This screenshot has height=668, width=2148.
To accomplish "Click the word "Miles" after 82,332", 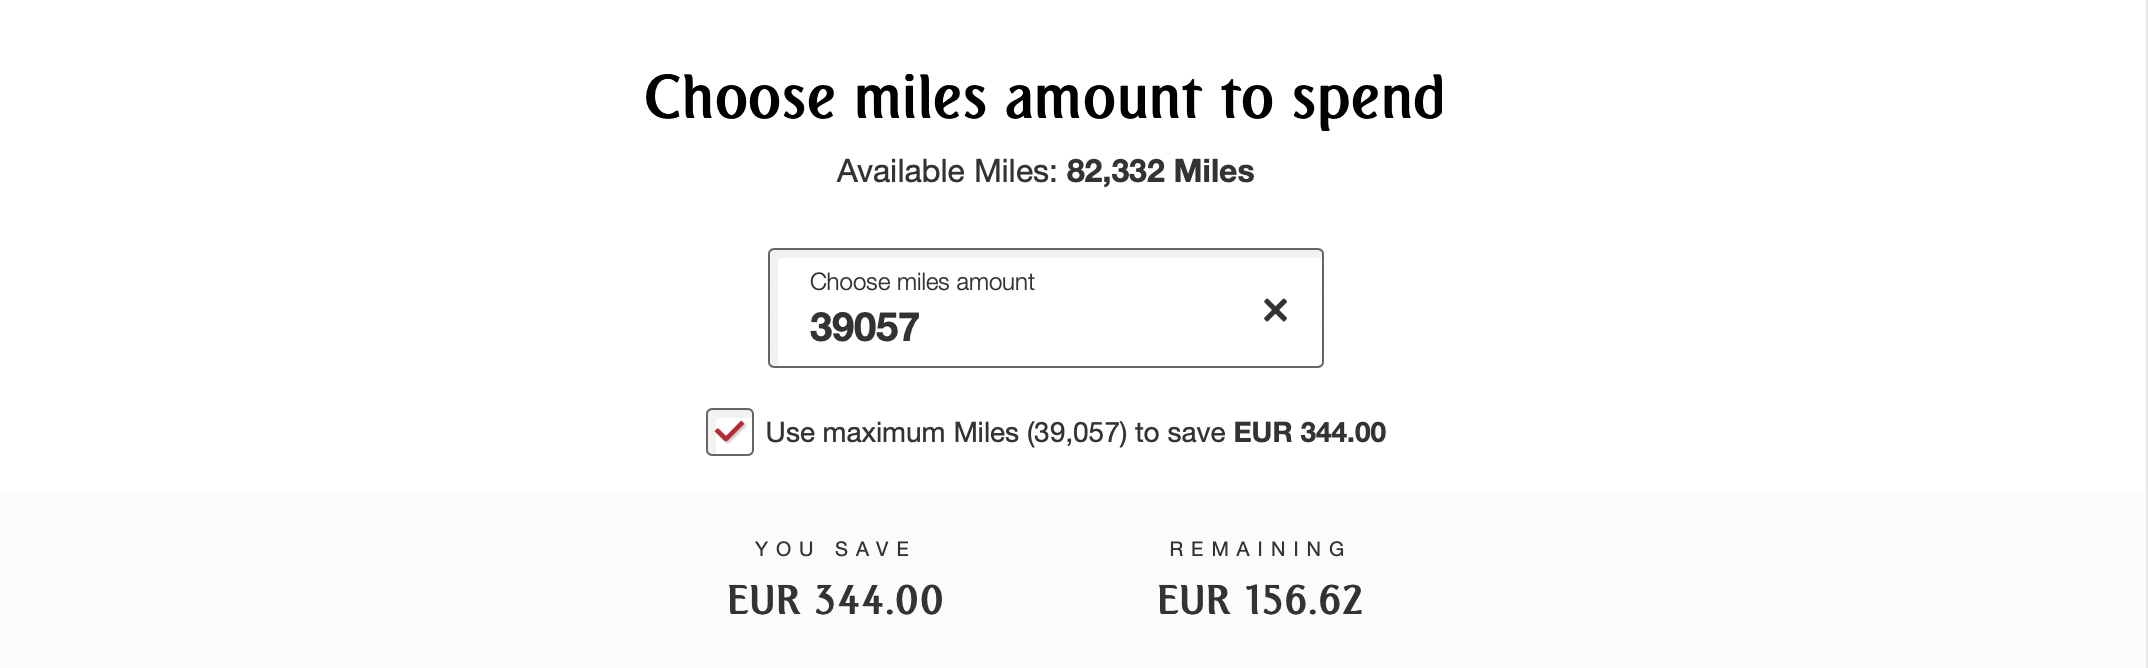I will tap(1213, 172).
